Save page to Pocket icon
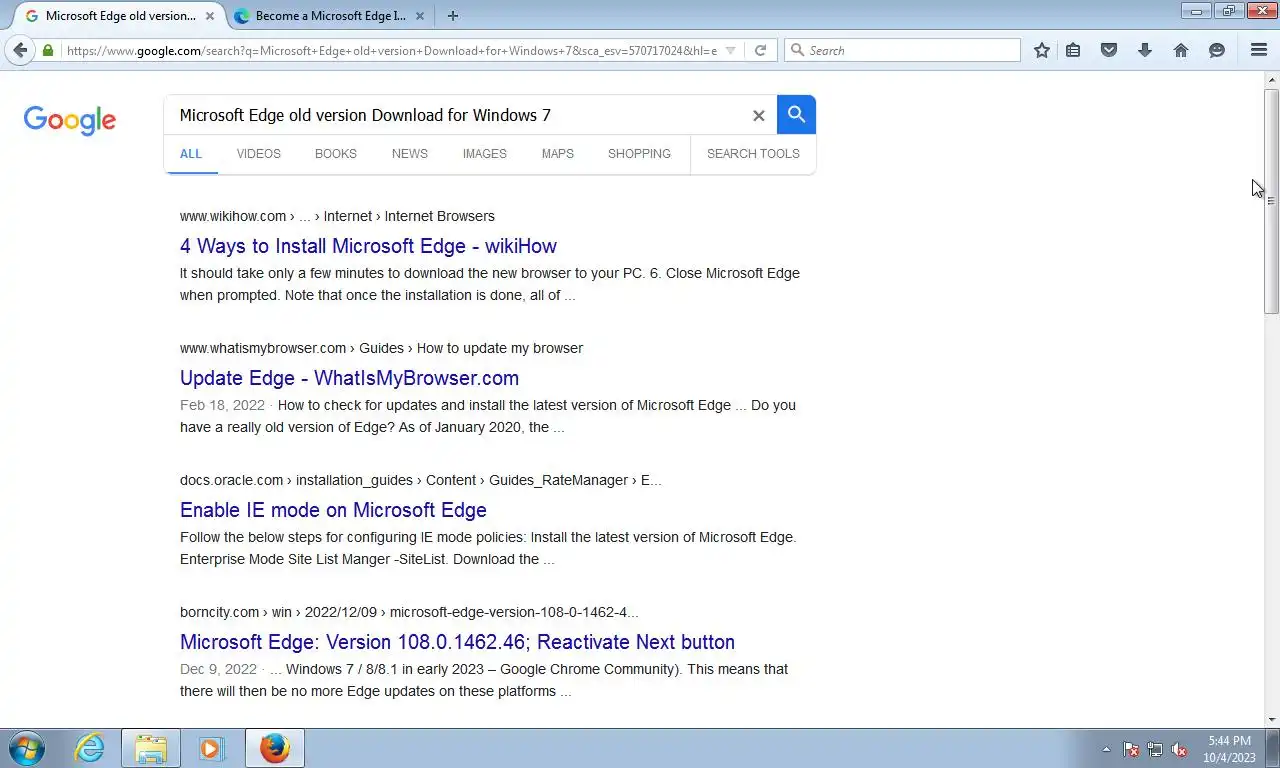 [x=1109, y=50]
